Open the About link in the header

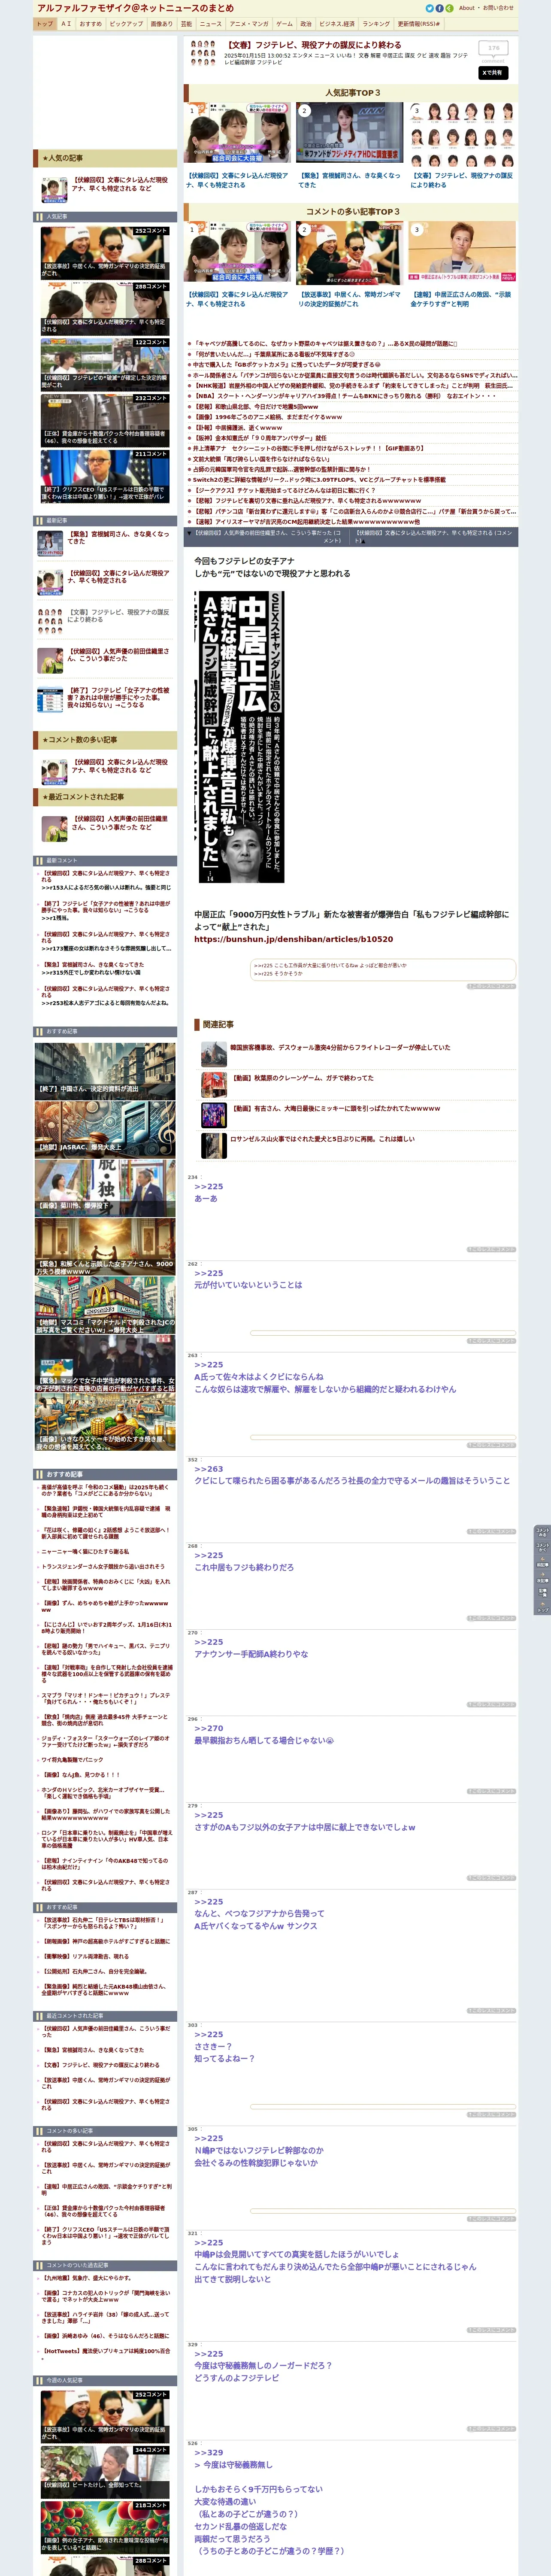pos(466,8)
